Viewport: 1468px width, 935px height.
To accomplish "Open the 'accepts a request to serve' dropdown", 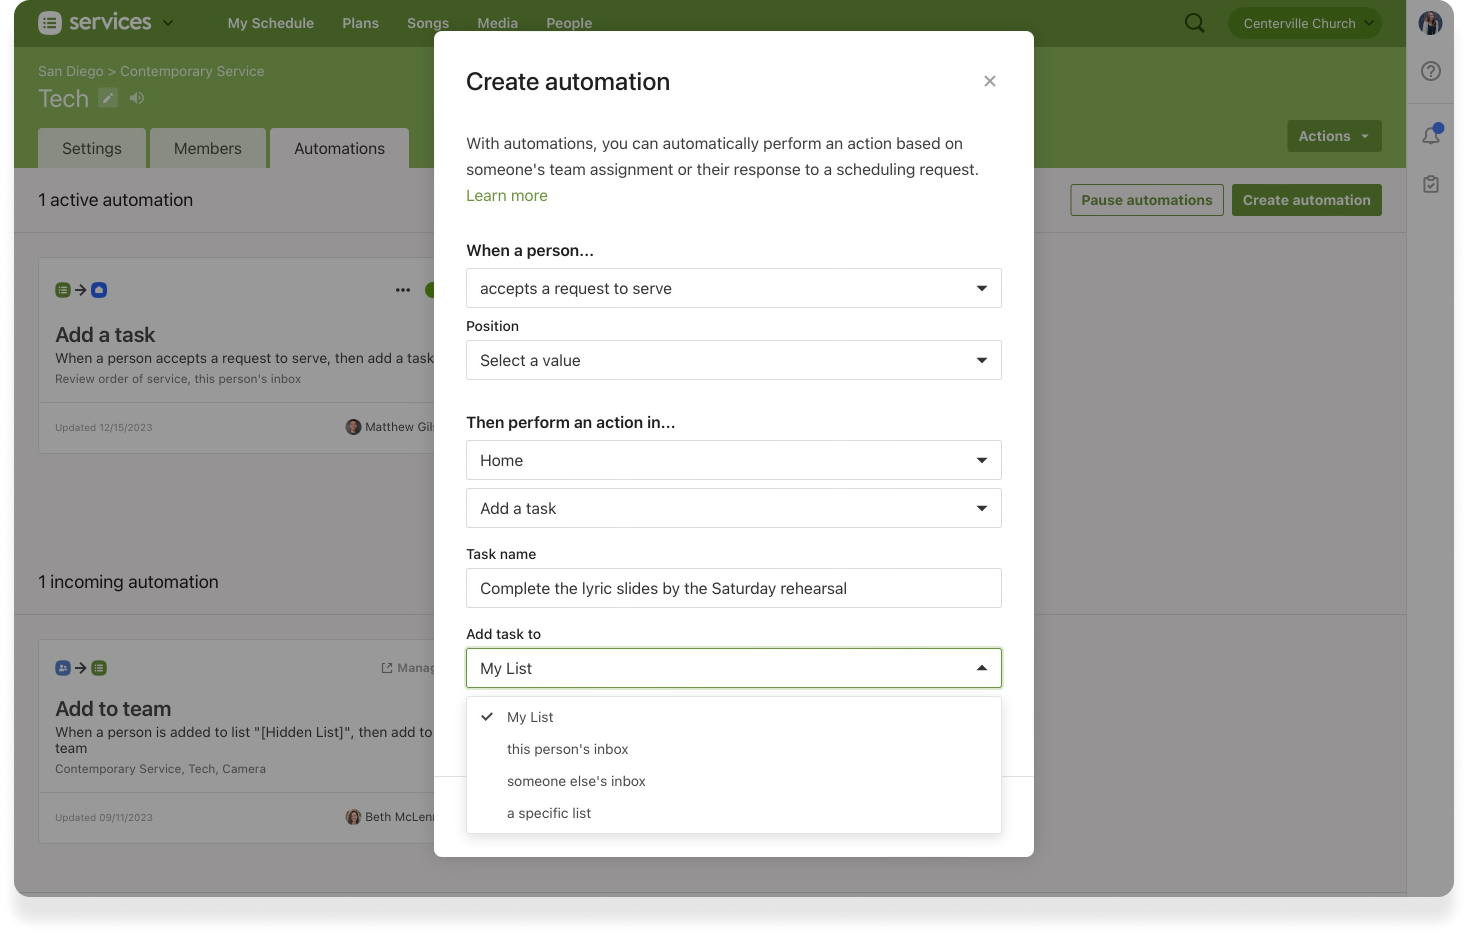I will 733,288.
